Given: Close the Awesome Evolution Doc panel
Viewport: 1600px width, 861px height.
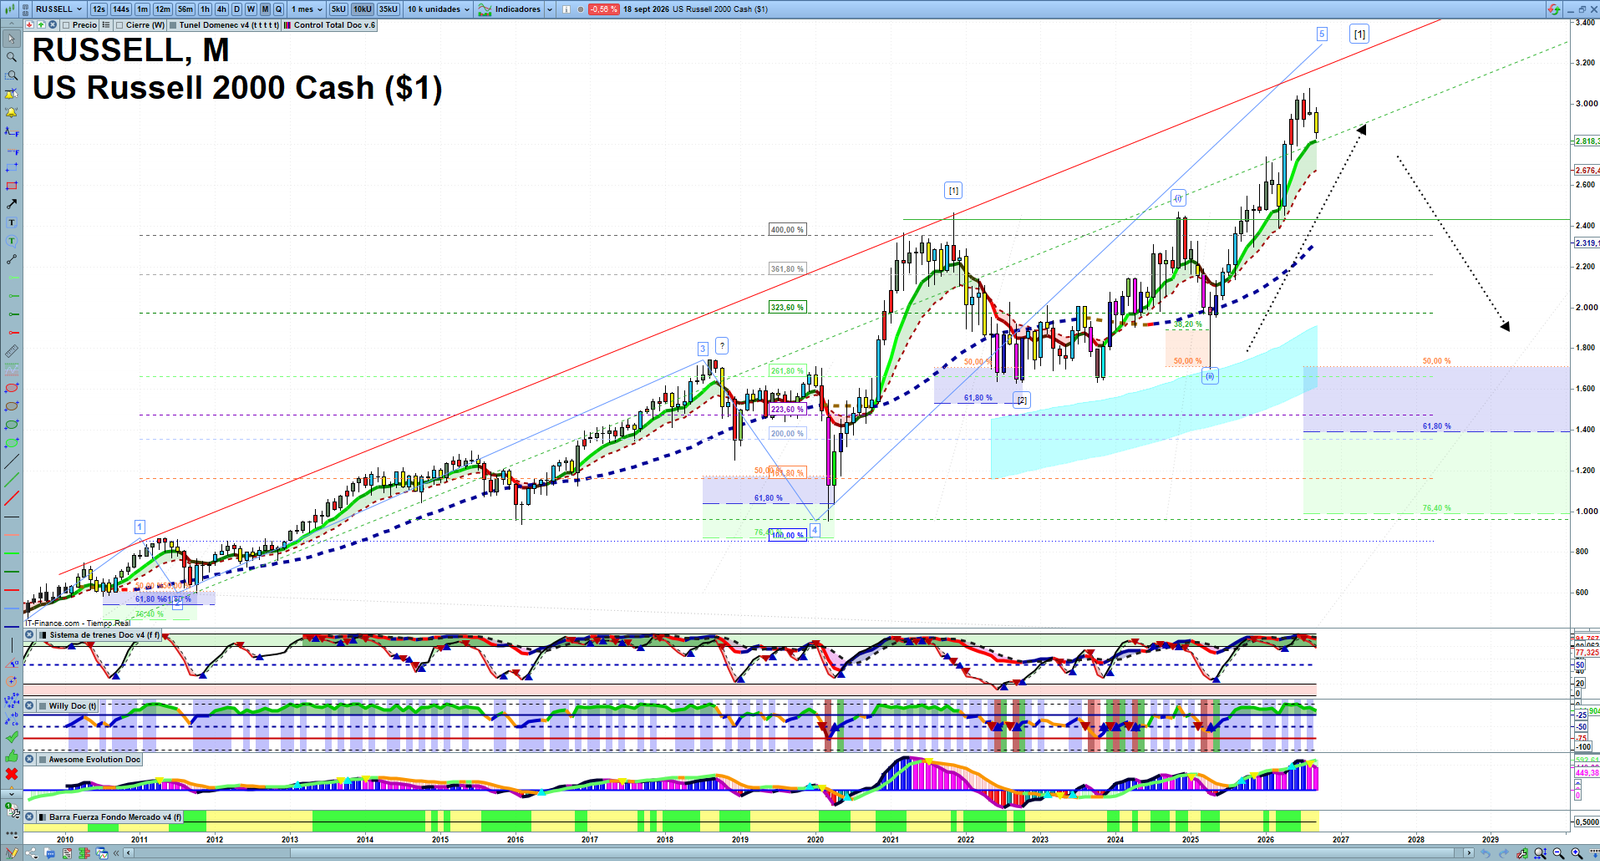Looking at the screenshot, I should [29, 759].
